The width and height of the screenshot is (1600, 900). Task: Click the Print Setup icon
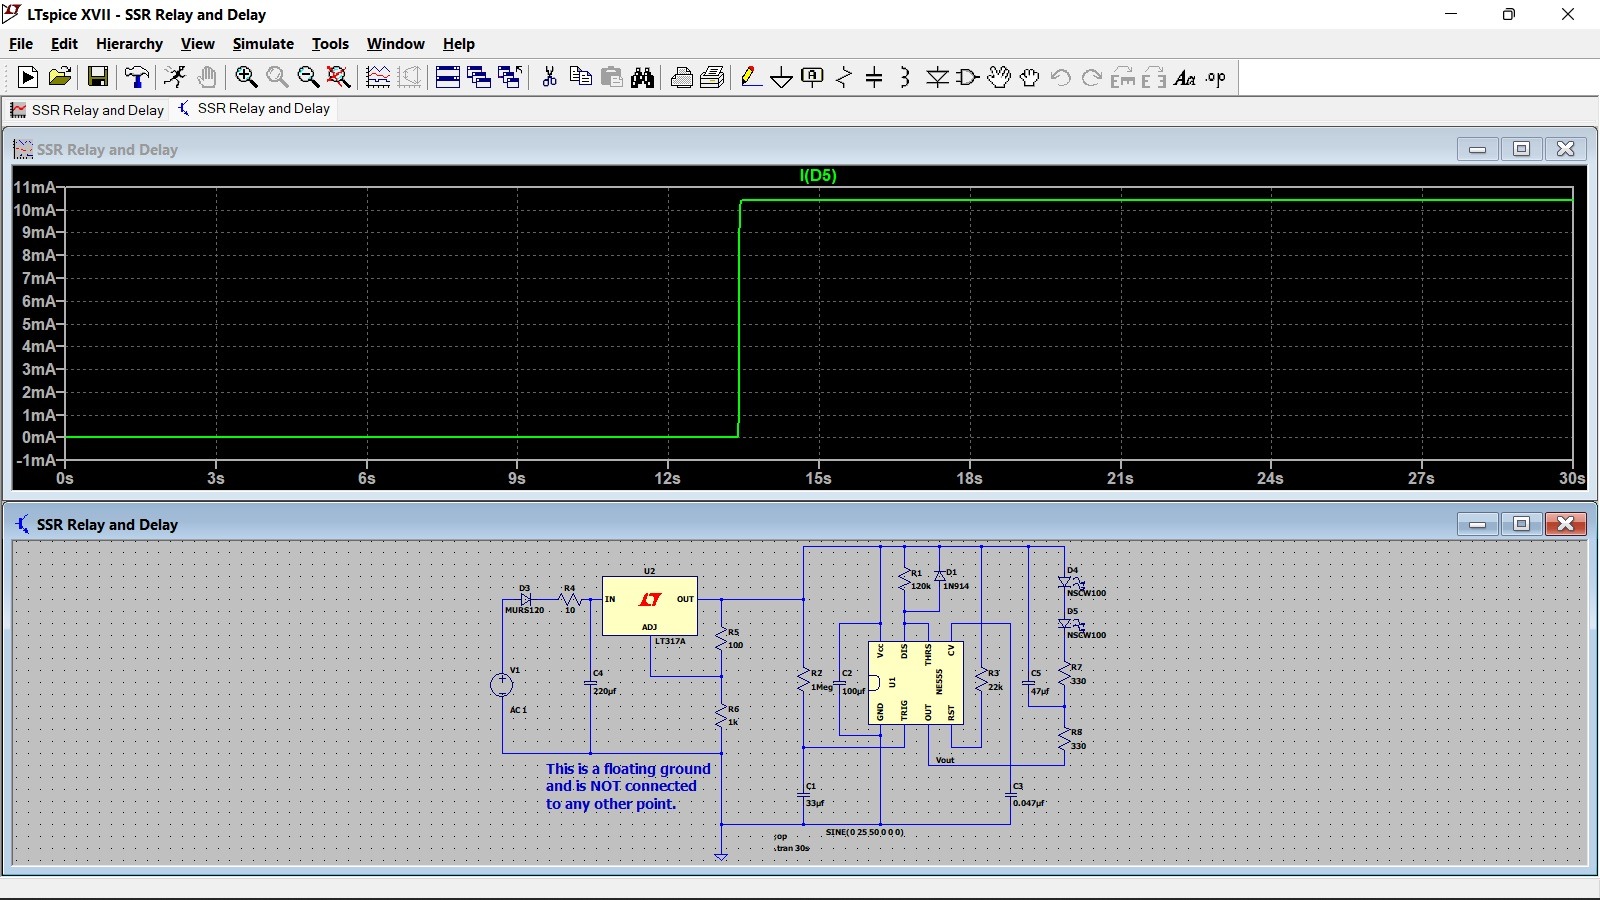coord(713,77)
